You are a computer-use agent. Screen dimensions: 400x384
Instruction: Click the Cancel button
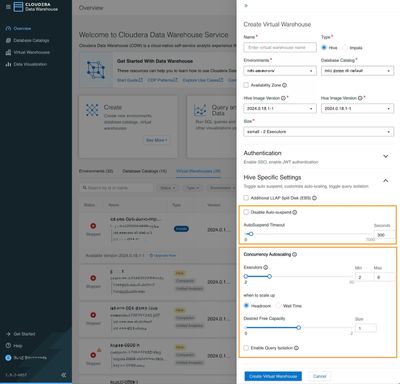pyautogui.click(x=319, y=376)
